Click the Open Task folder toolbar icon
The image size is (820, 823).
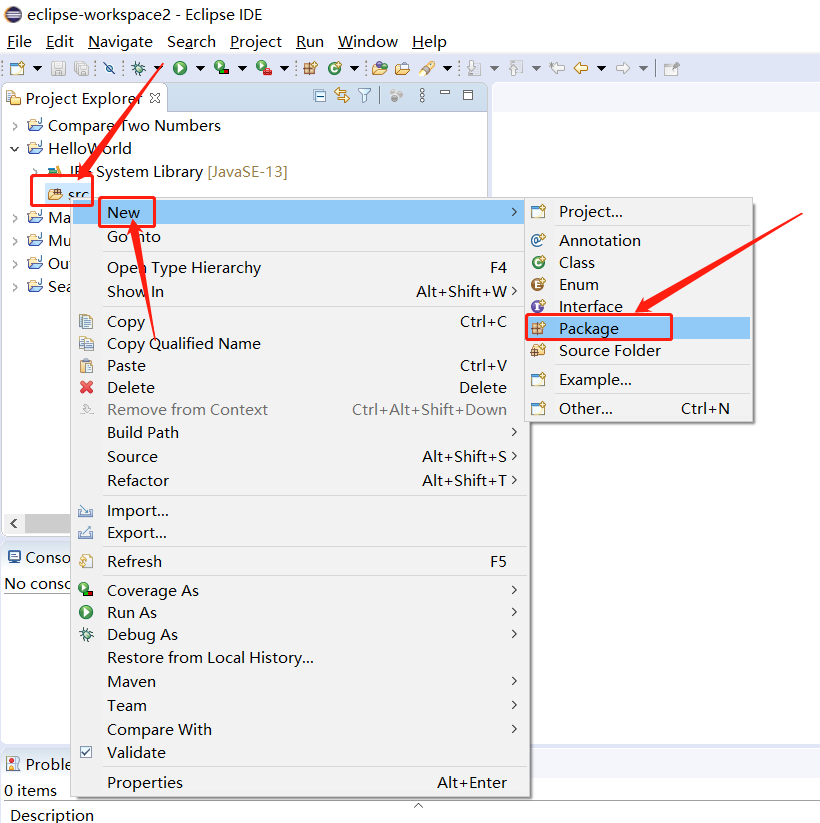pyautogui.click(x=402, y=68)
